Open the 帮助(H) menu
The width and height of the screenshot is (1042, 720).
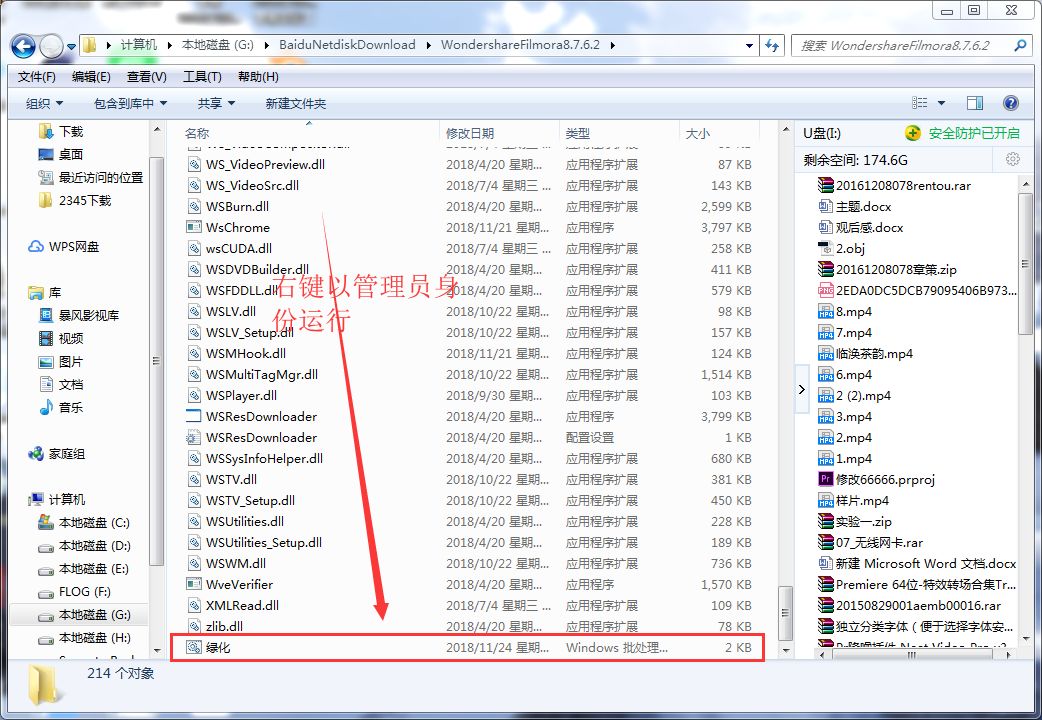pos(258,77)
